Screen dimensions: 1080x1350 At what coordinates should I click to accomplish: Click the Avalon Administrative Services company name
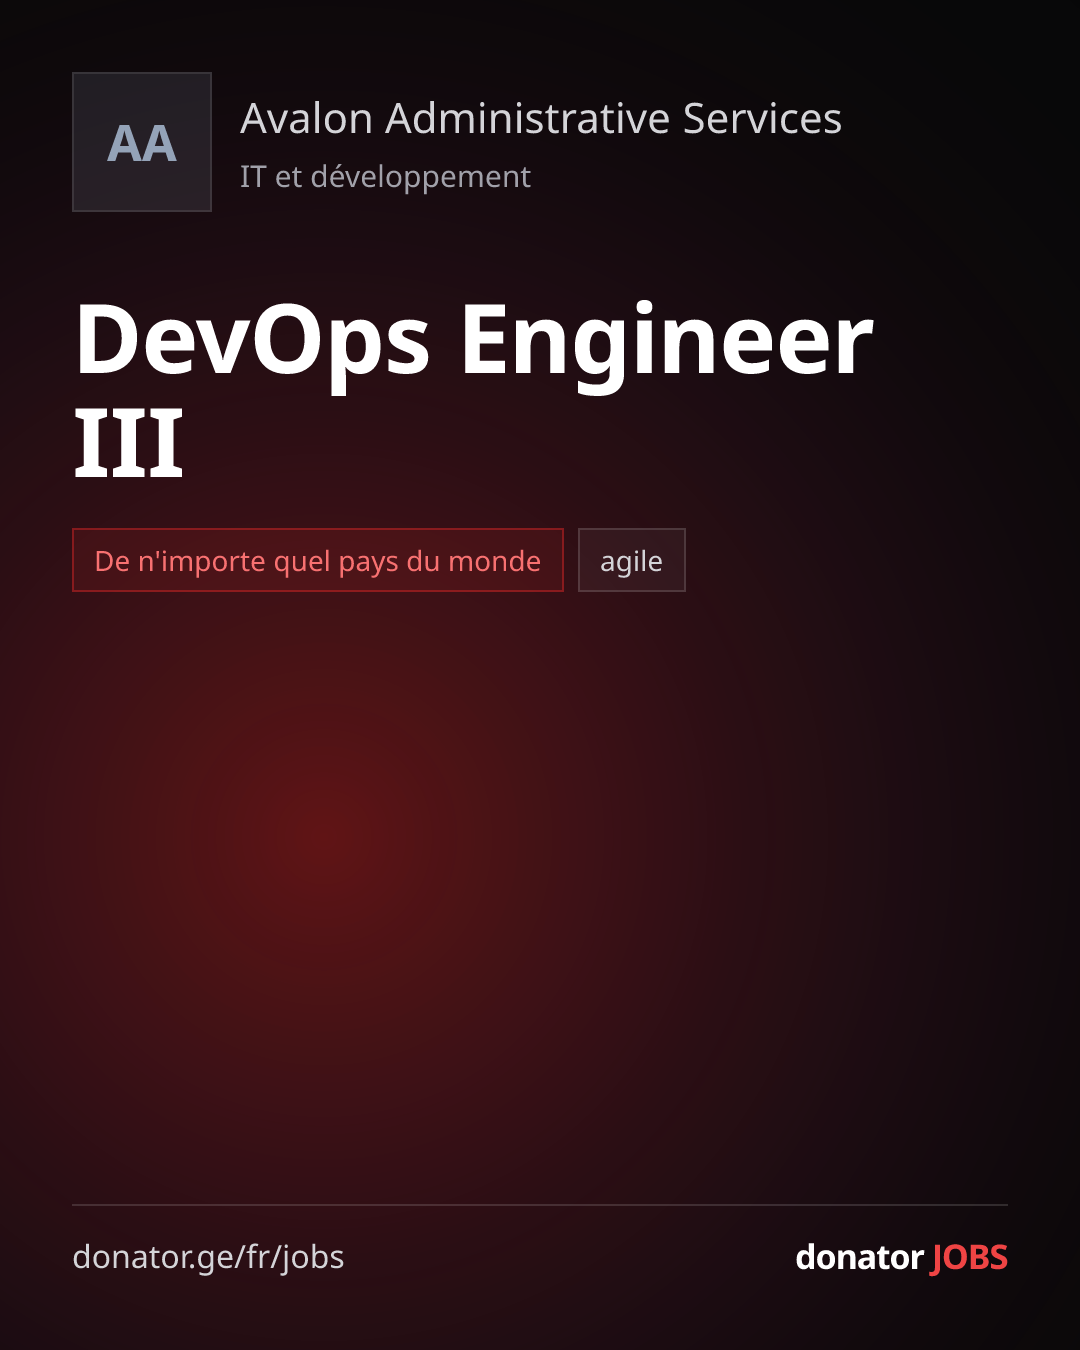click(x=541, y=118)
